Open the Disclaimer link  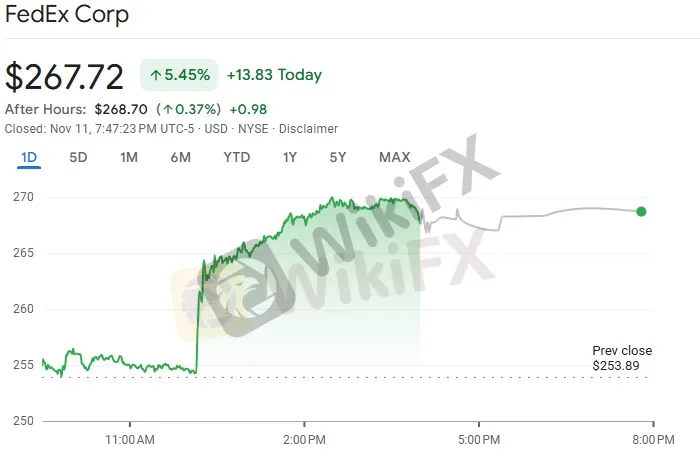308,129
